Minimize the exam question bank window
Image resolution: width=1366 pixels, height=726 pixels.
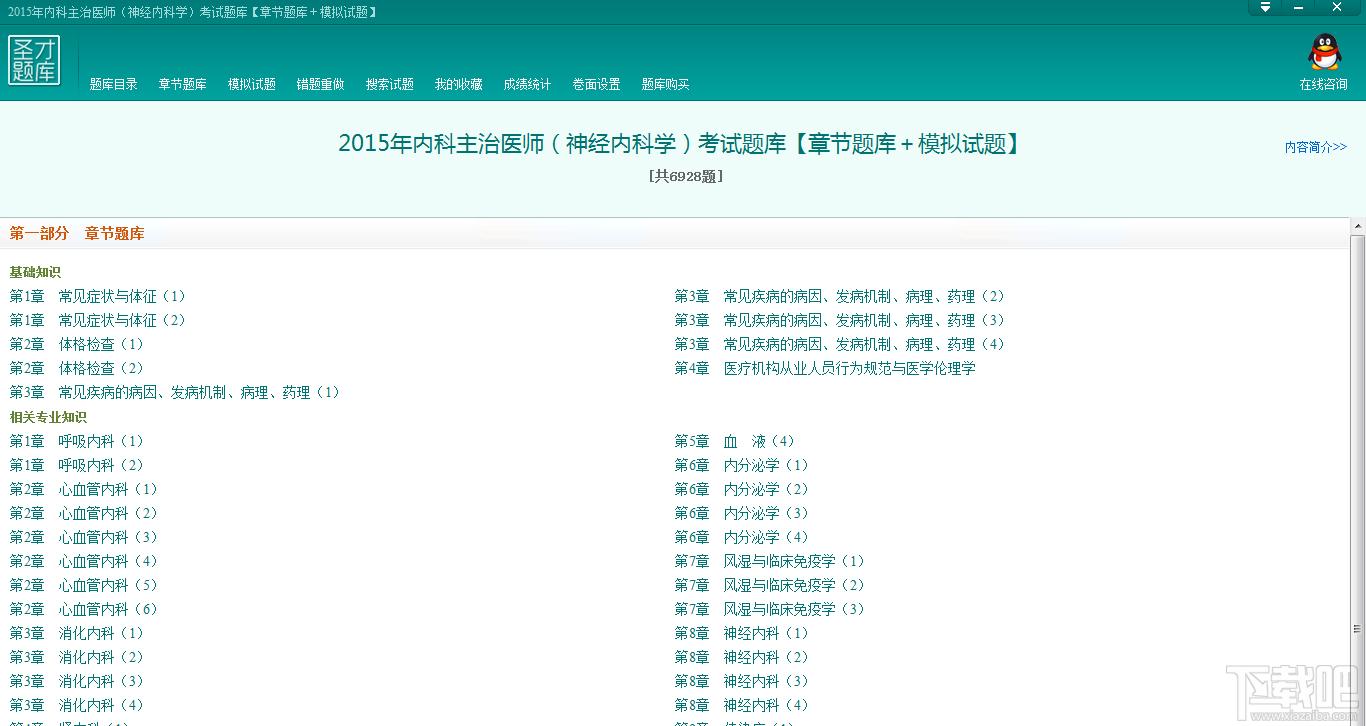pos(1300,7)
